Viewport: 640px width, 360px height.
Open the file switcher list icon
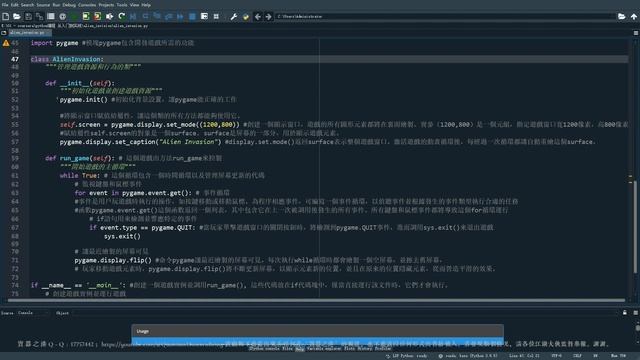[x=51, y=16]
